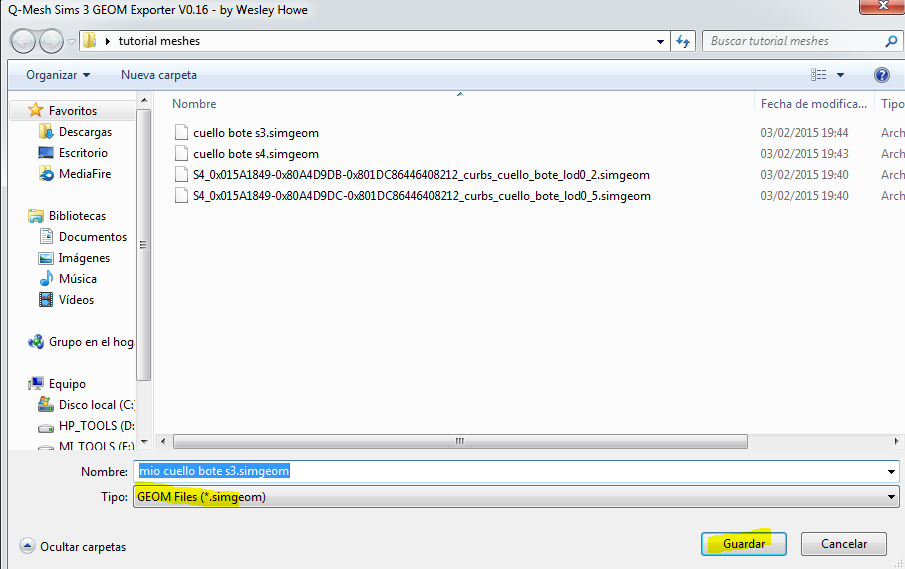Click Nueva carpeta to create folder
Screen dimensions: 905x569
[159, 75]
